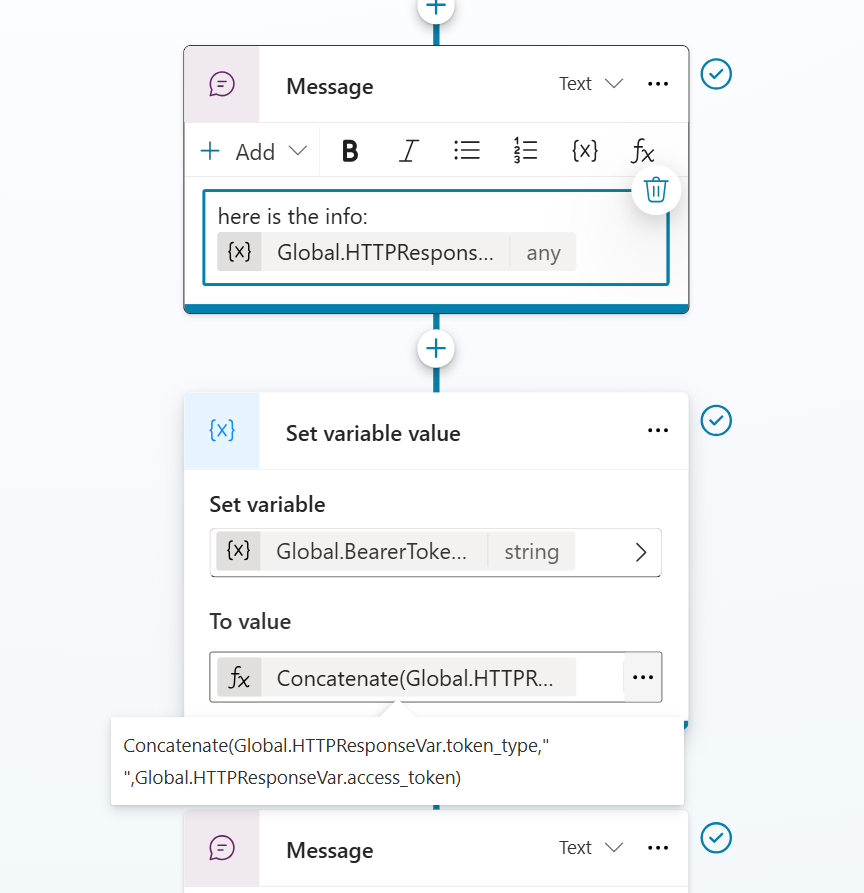Insert a numbered list in the message
864x893 pixels.
point(525,151)
